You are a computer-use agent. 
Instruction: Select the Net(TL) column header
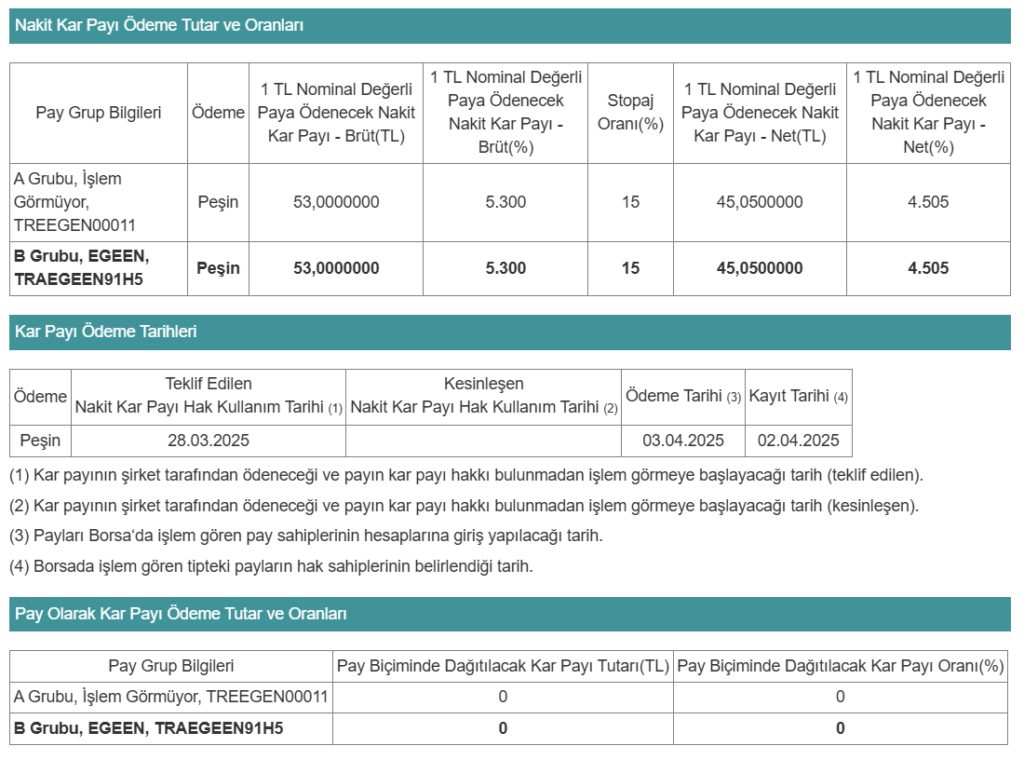760,113
